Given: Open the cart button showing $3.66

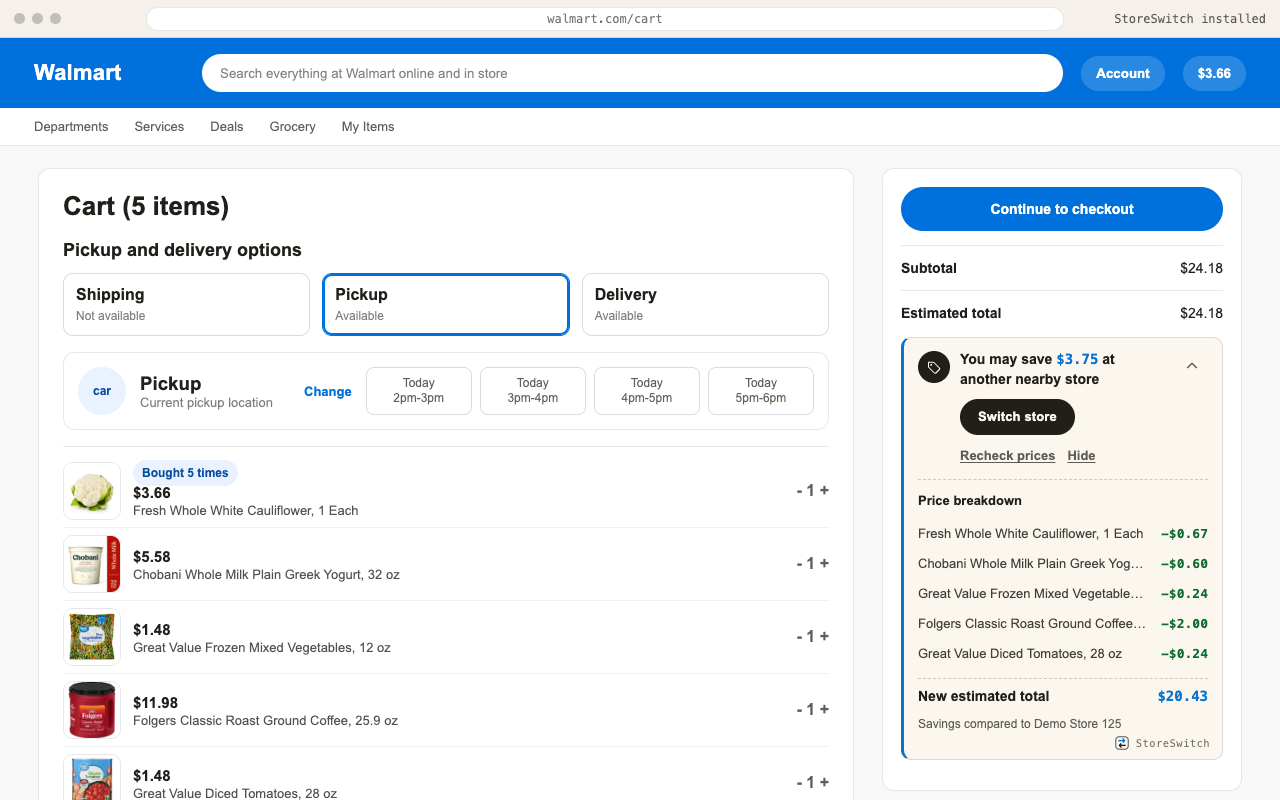Looking at the screenshot, I should [x=1214, y=73].
